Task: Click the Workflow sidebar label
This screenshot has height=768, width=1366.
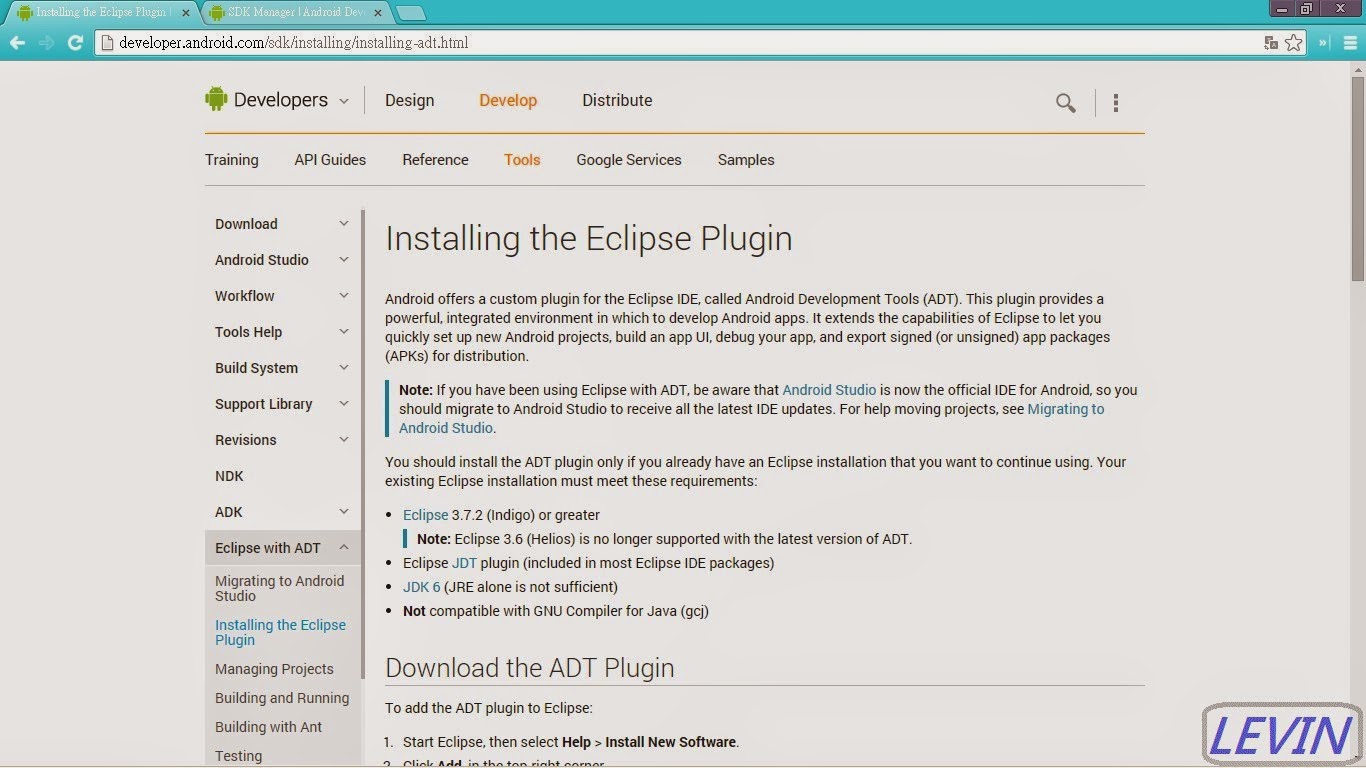Action: [x=245, y=296]
